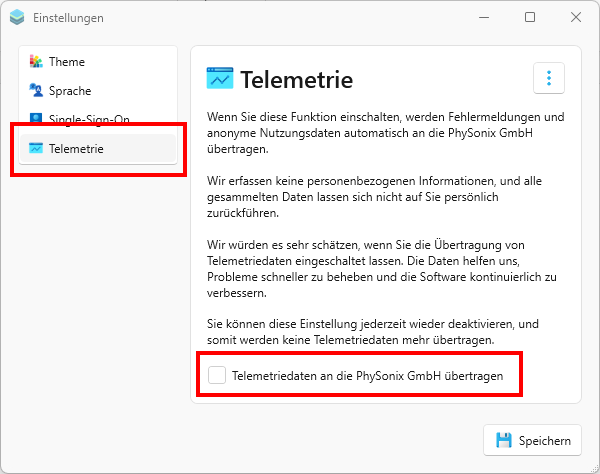Go to the Single-Sign-On settings page

89,120
